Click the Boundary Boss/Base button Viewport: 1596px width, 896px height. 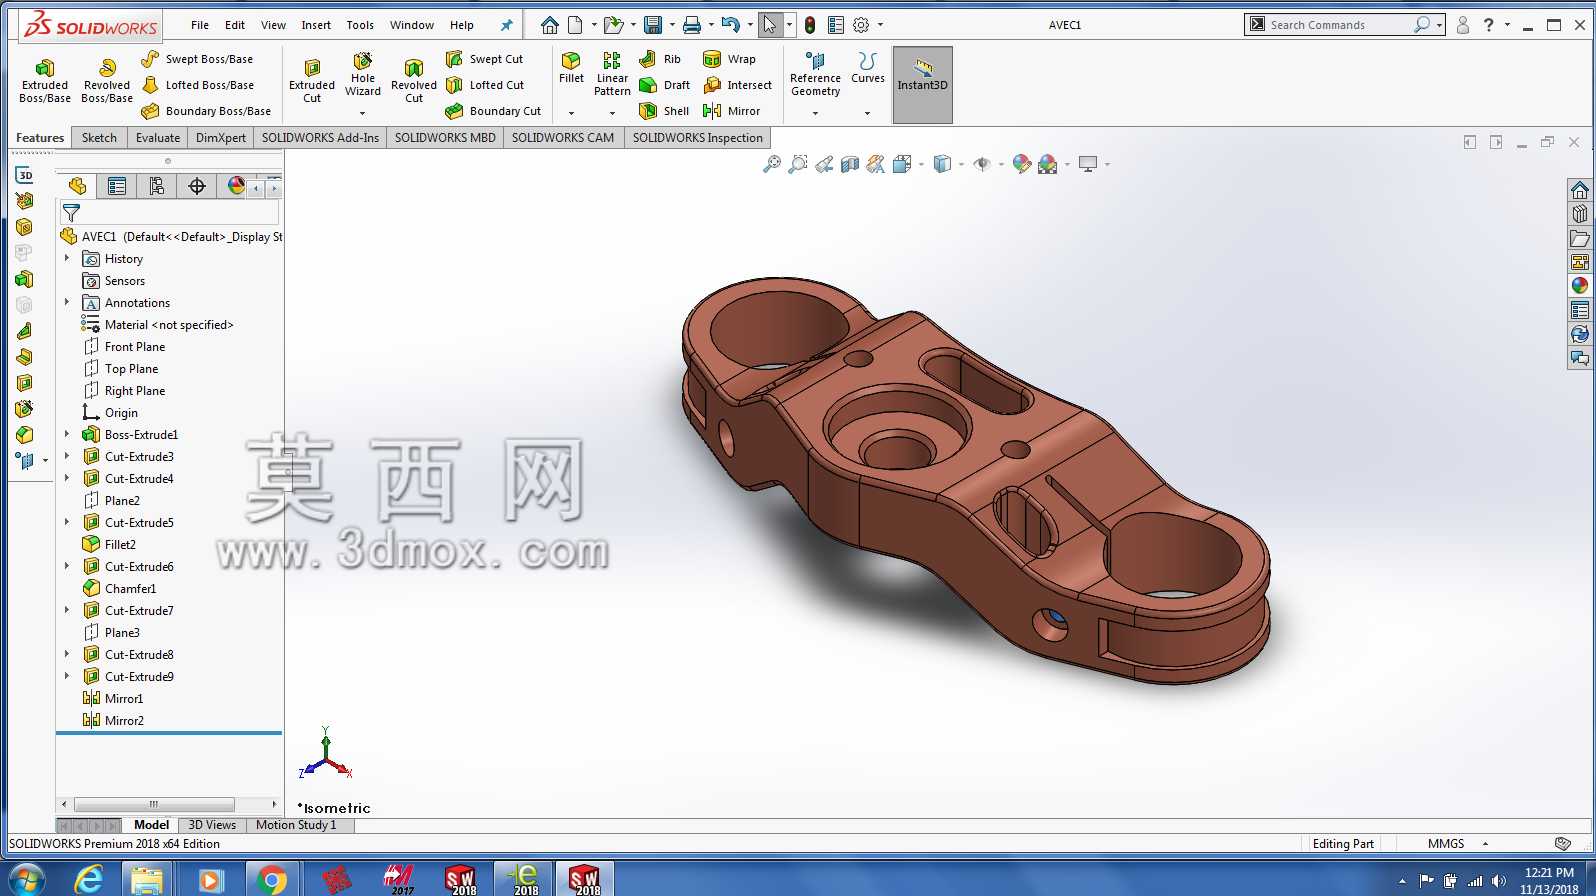[x=206, y=111]
